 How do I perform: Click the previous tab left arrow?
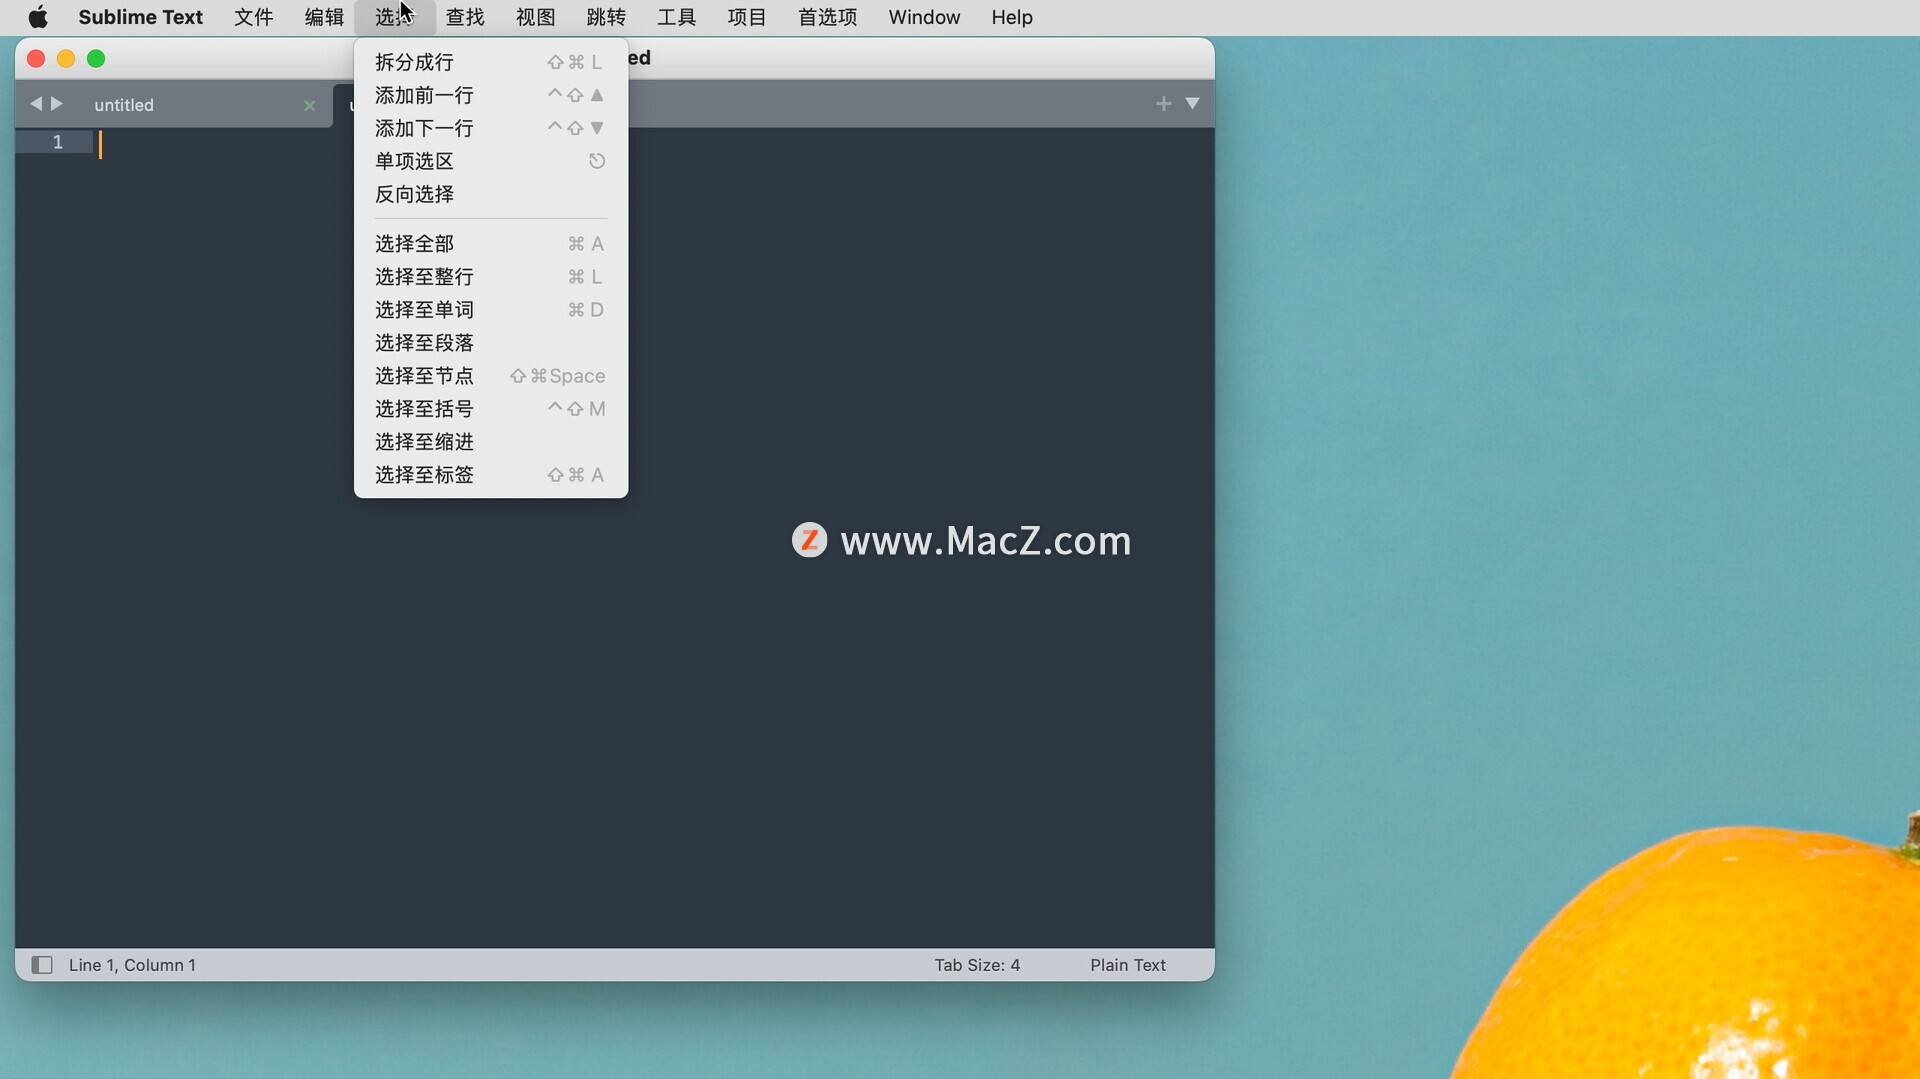[36, 104]
